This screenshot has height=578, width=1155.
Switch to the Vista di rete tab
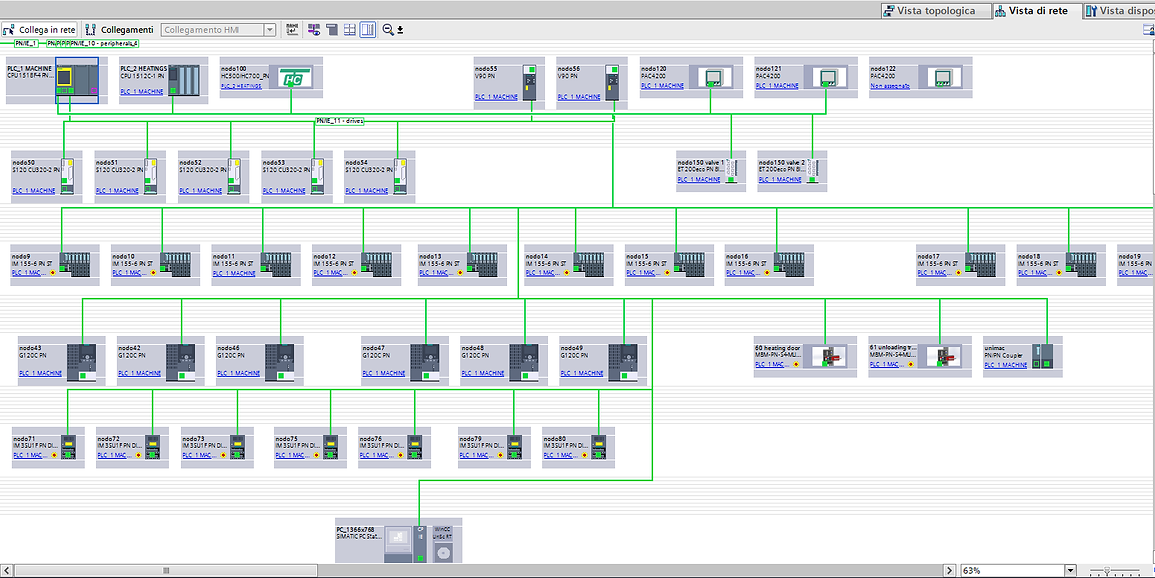click(1036, 10)
